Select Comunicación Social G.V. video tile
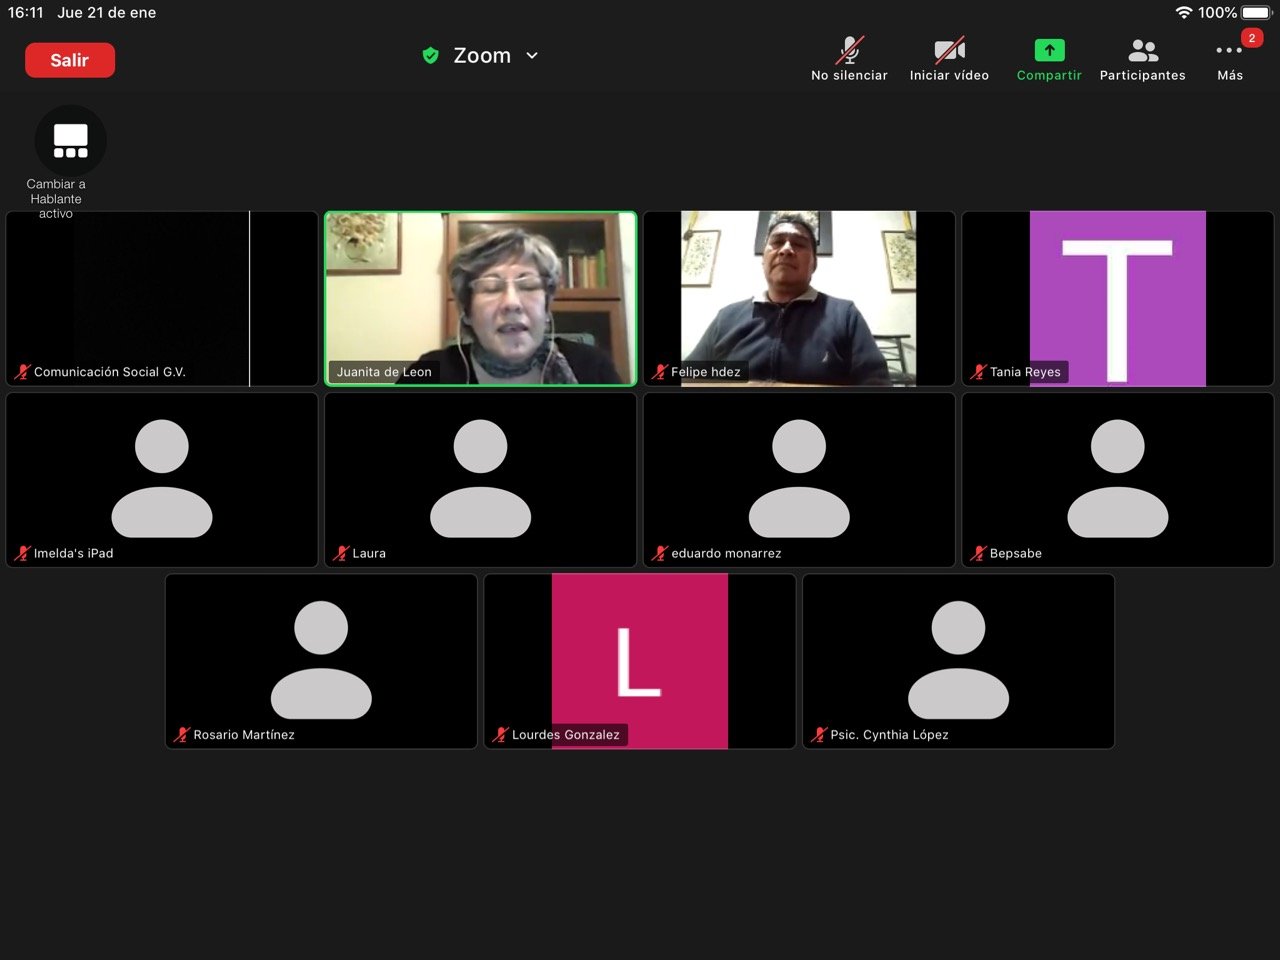 (162, 298)
